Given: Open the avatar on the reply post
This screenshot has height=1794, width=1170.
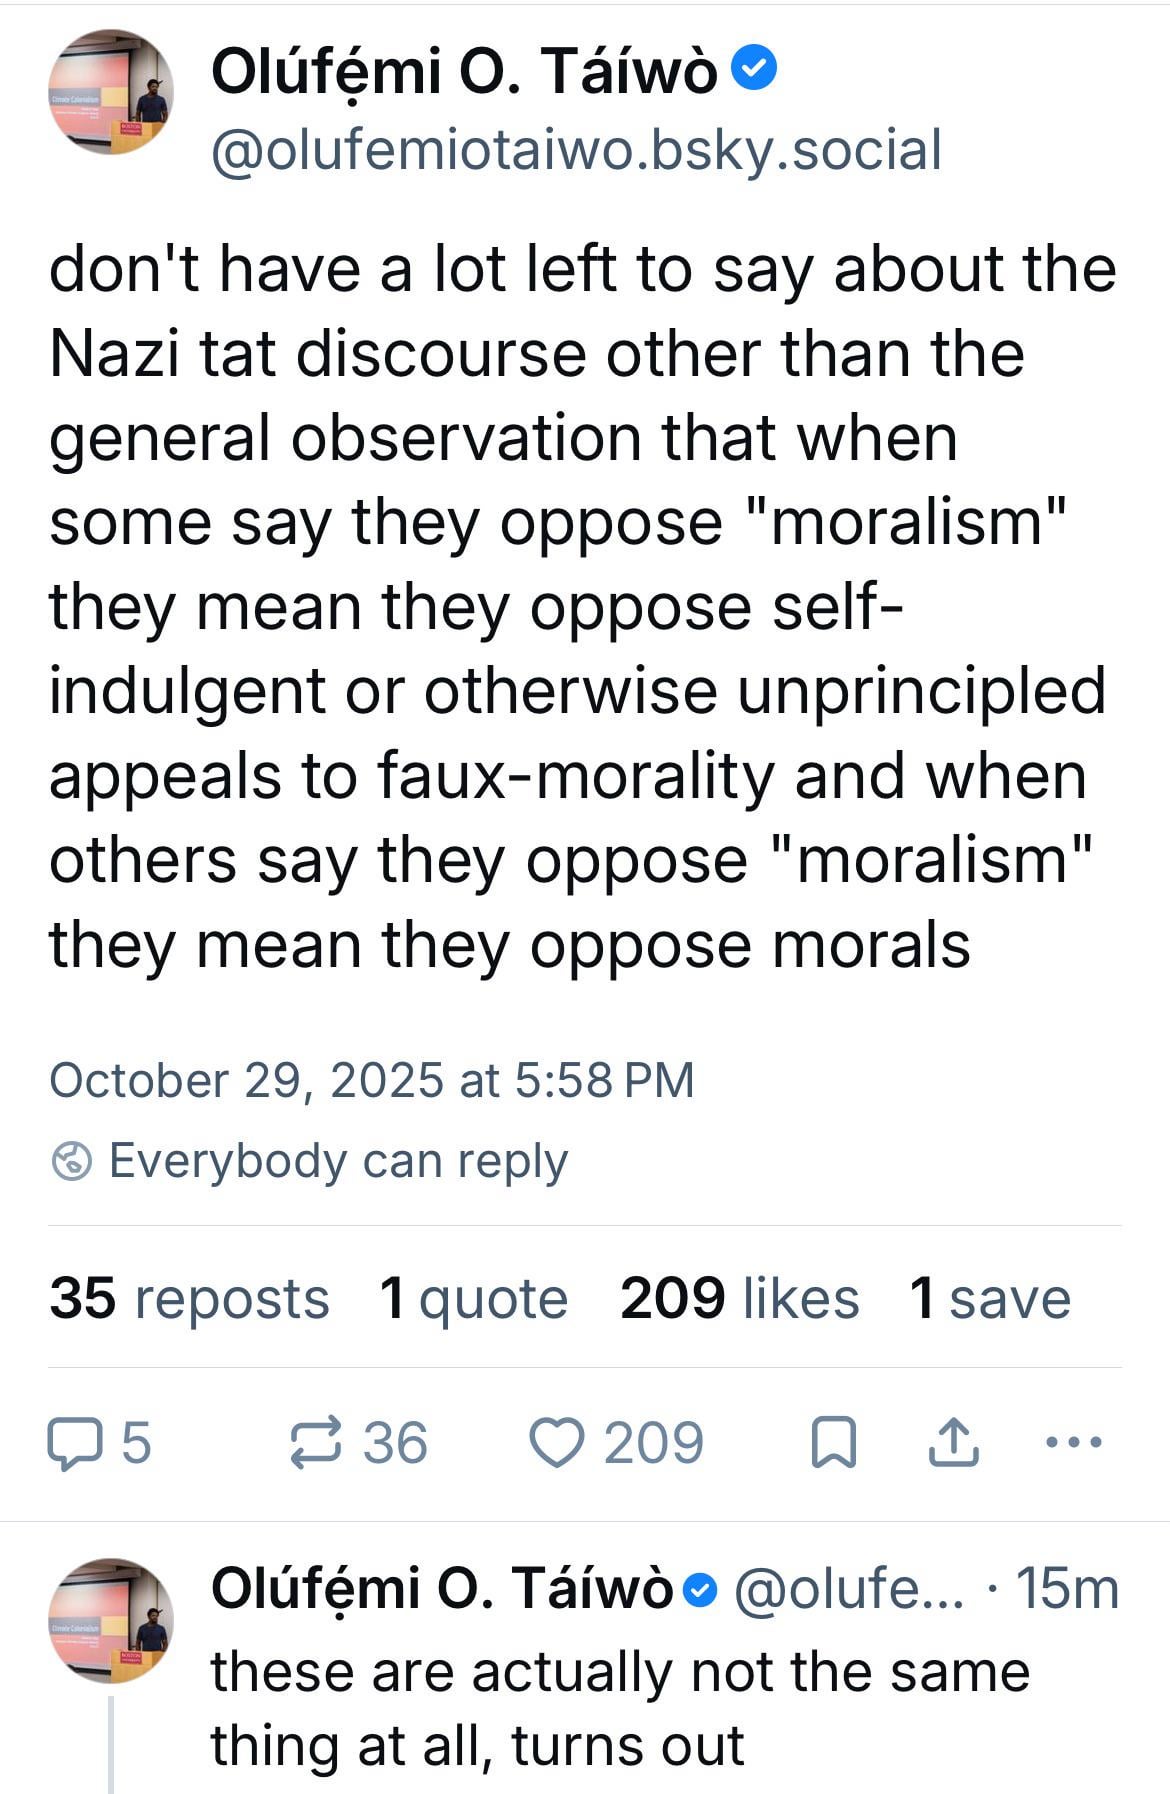Looking at the screenshot, I should (111, 1620).
